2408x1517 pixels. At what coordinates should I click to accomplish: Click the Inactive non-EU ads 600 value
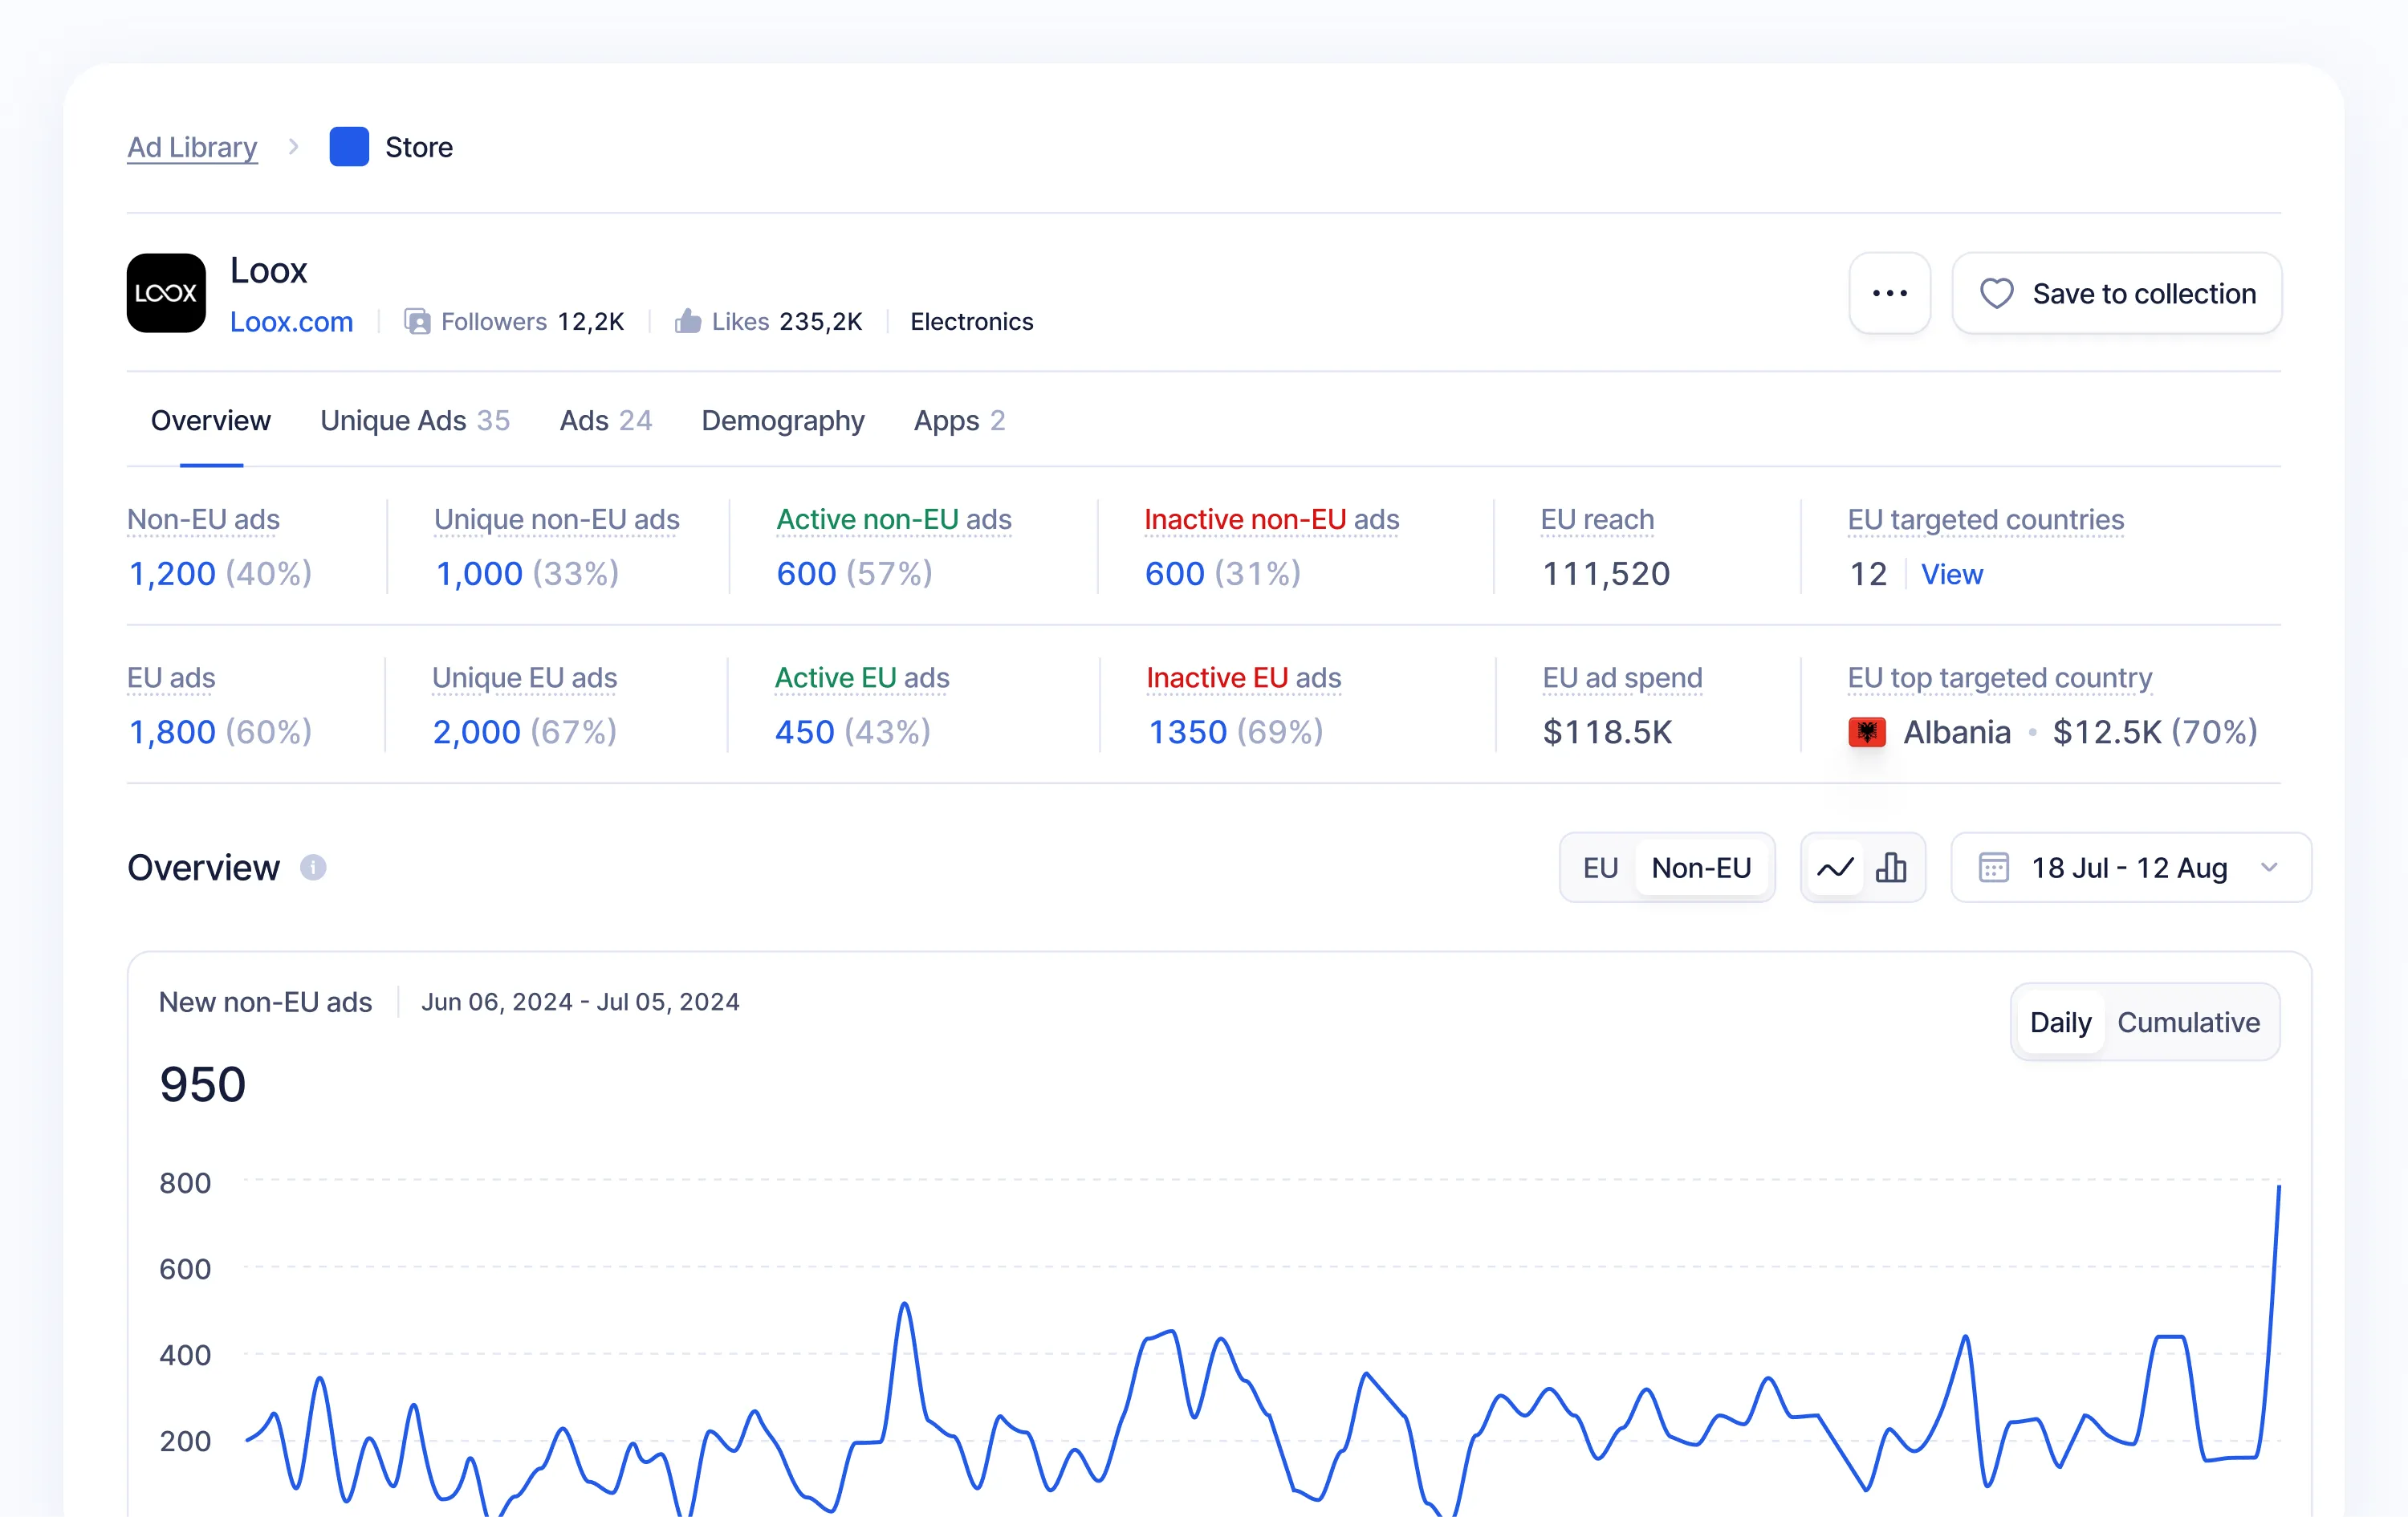pyautogui.click(x=1174, y=573)
